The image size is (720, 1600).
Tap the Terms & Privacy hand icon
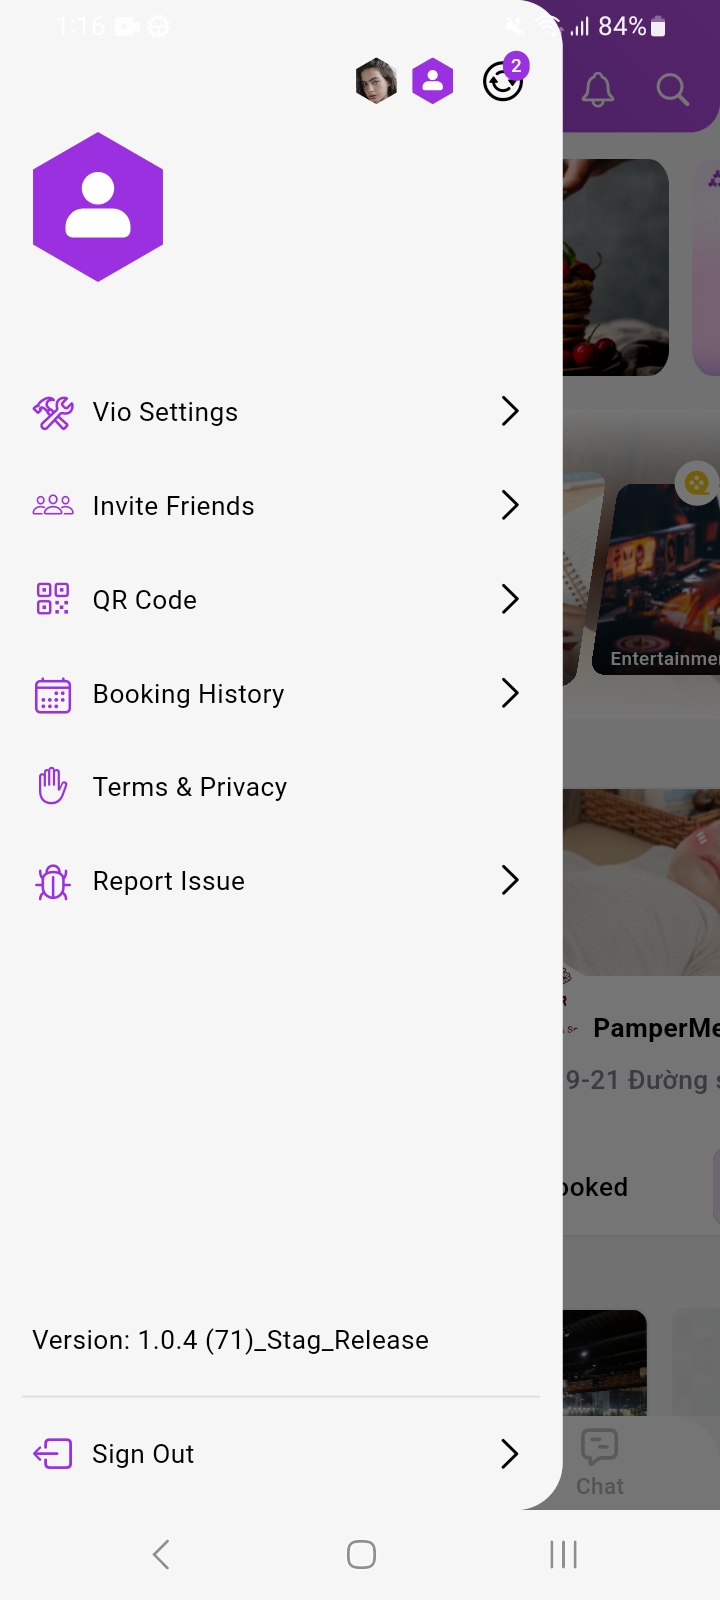coord(53,787)
